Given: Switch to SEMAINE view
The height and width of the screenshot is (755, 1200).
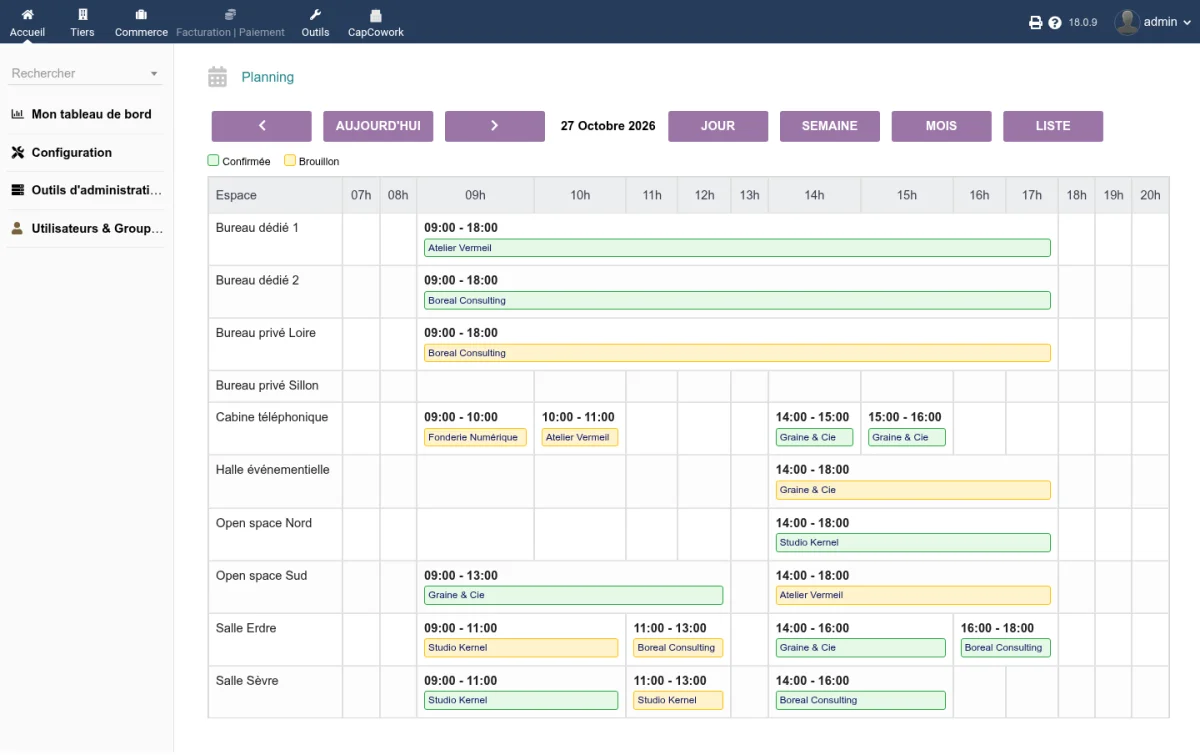Looking at the screenshot, I should pos(830,126).
